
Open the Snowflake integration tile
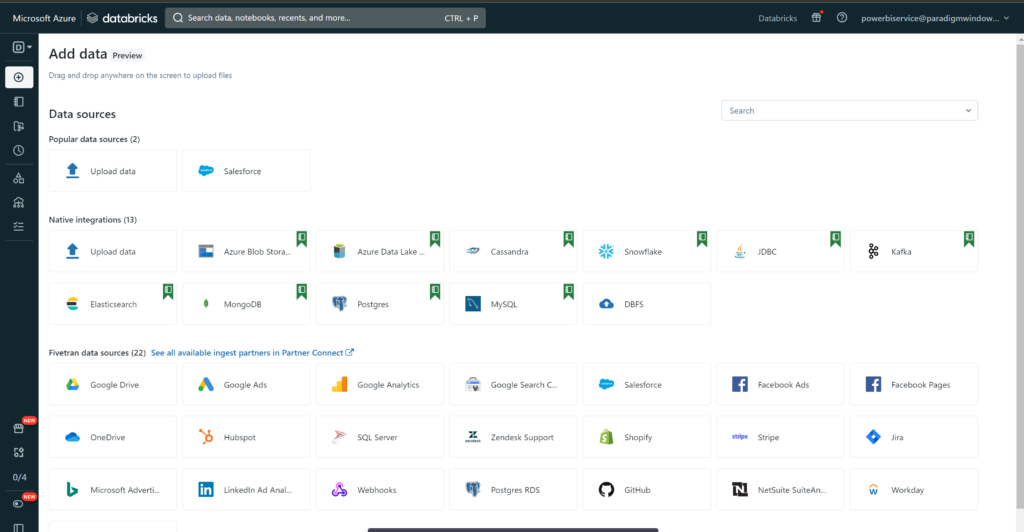coord(647,251)
